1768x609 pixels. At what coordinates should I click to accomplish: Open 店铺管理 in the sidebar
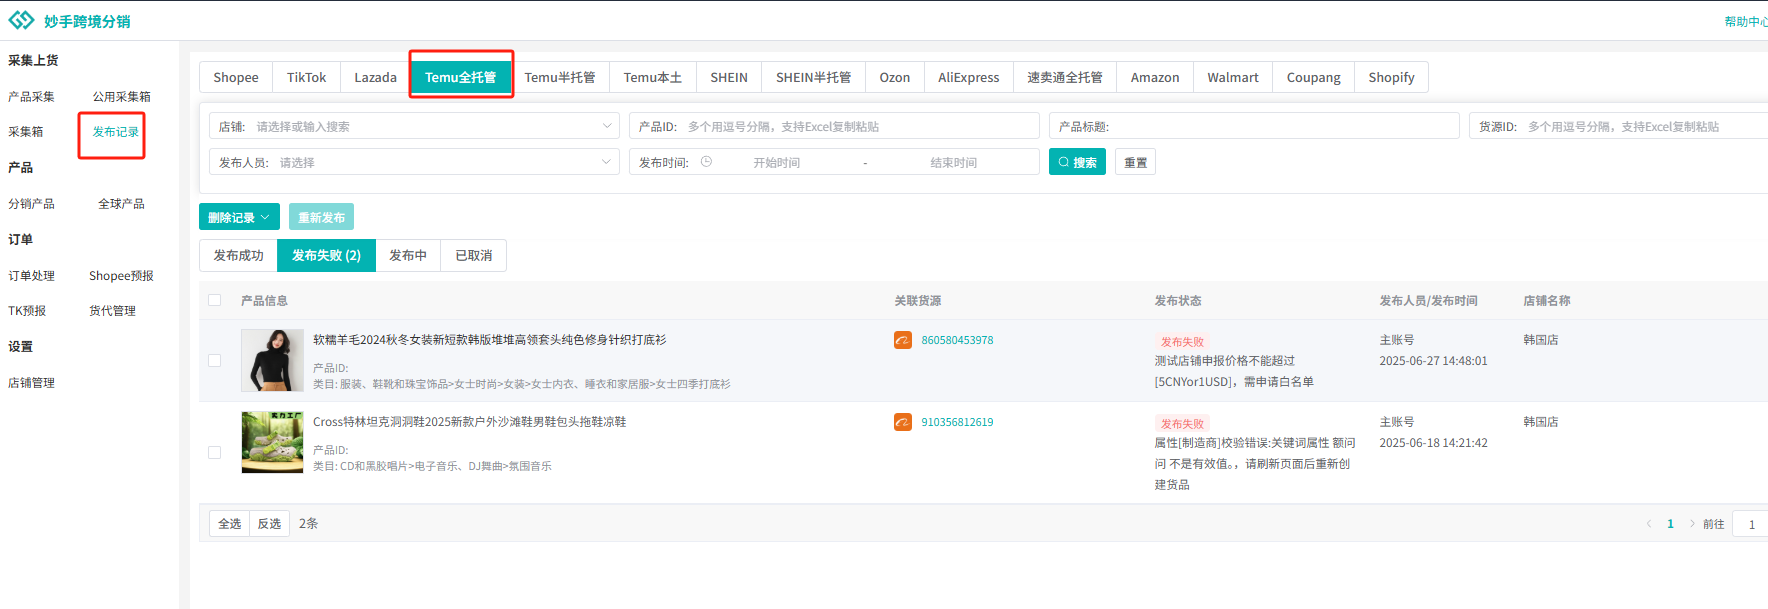31,382
